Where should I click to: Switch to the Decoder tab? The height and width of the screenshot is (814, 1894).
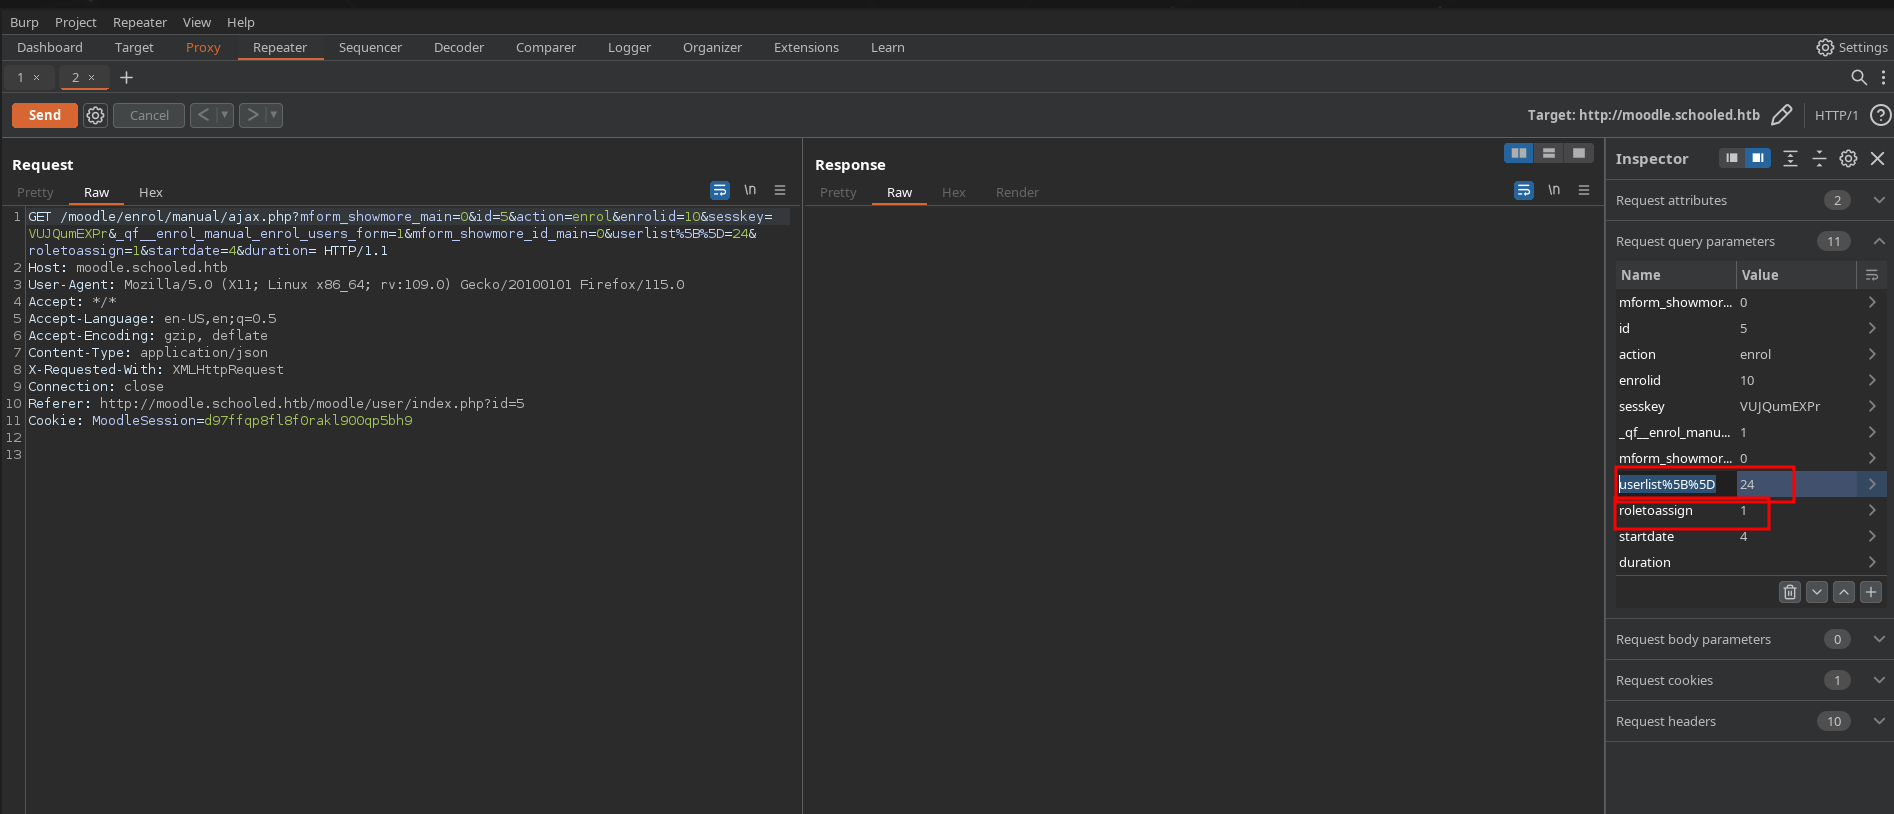[x=459, y=47]
